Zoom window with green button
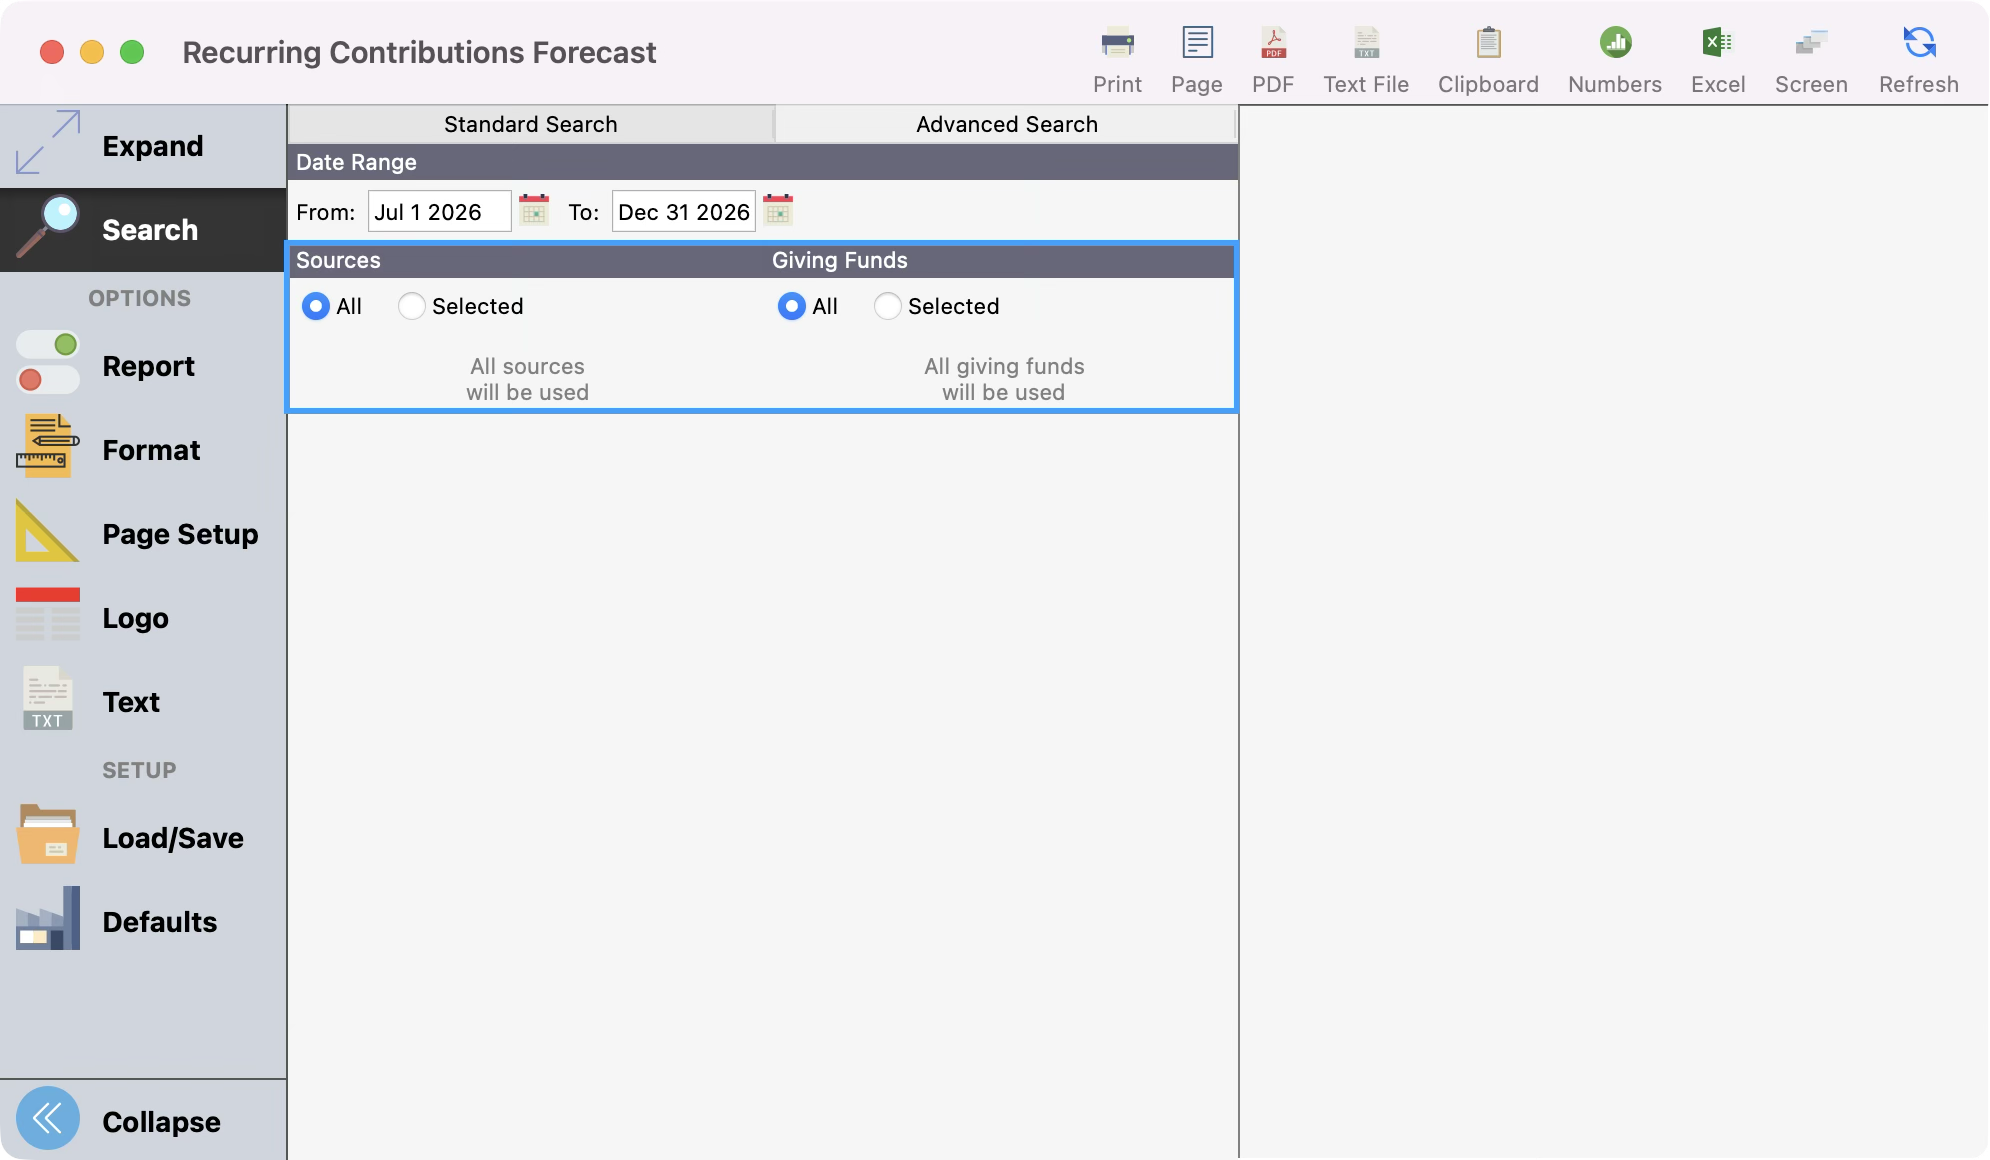The image size is (1990, 1160). coord(132,52)
